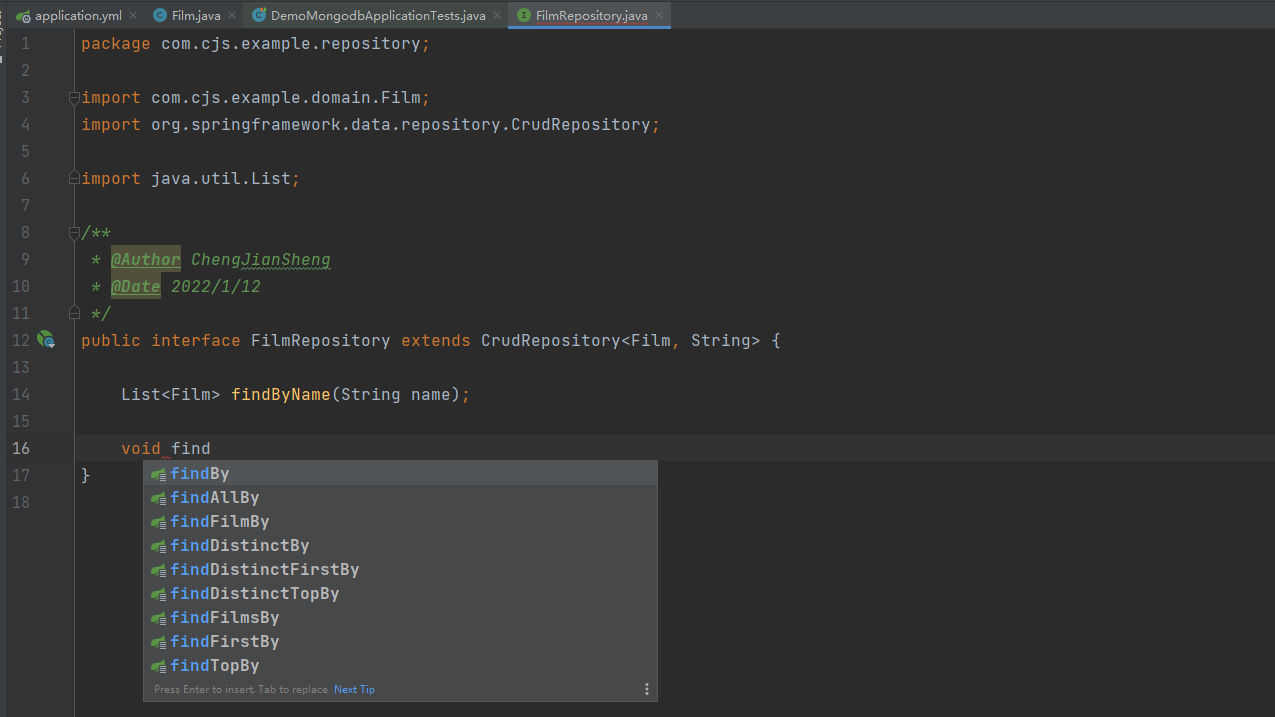The width and height of the screenshot is (1275, 717).
Task: Click the Spring icon next to findBy
Action: 158,474
